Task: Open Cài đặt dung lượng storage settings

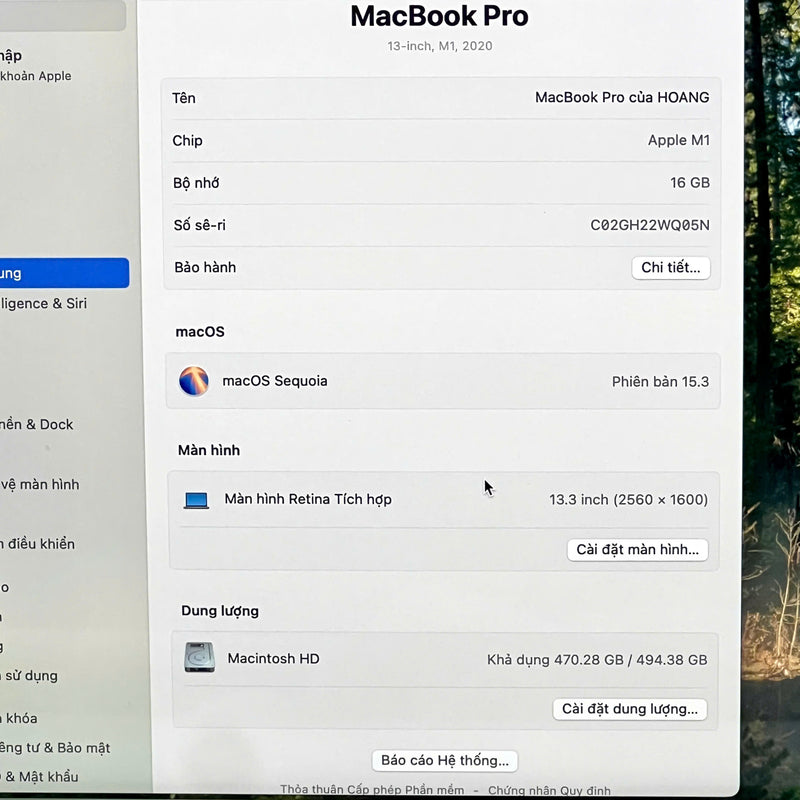Action: [629, 709]
